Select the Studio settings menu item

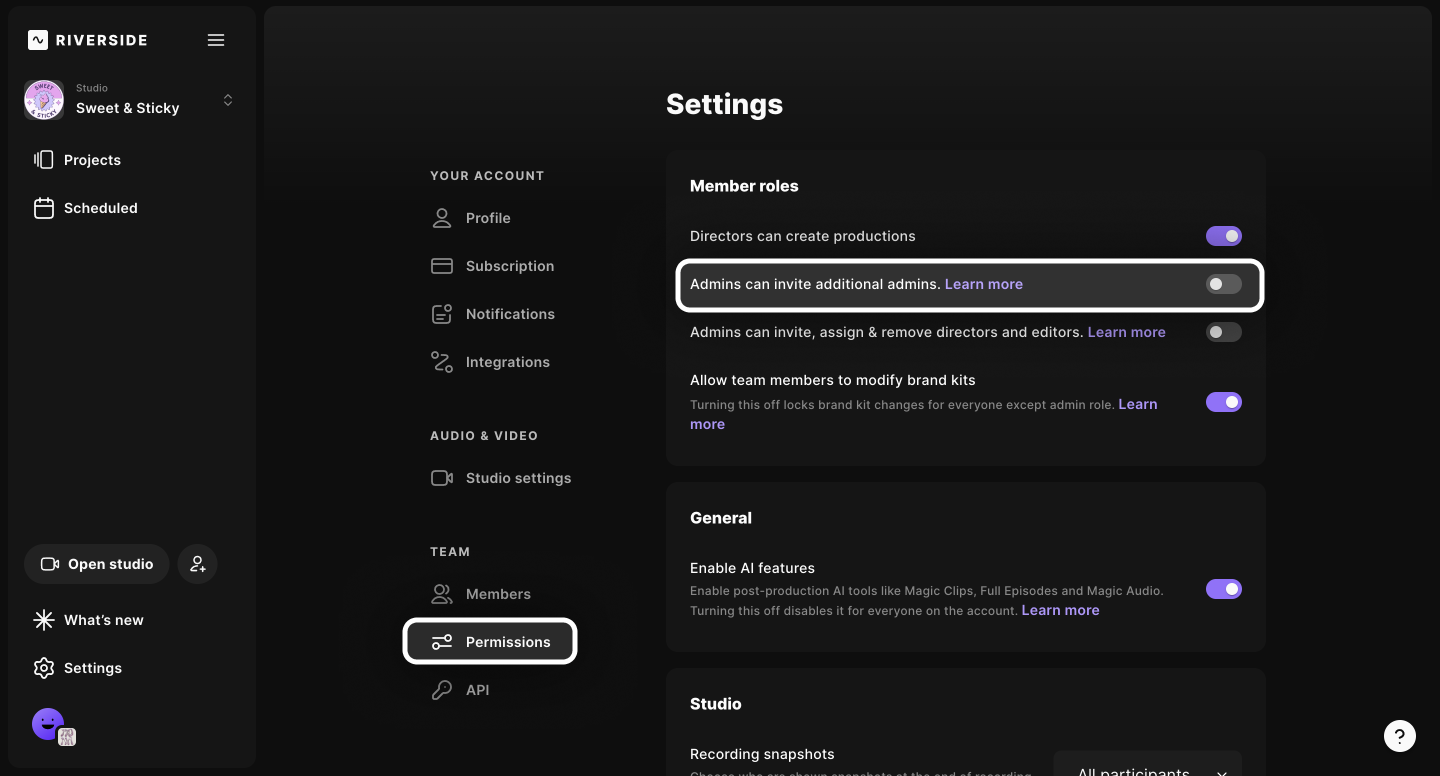[517, 478]
